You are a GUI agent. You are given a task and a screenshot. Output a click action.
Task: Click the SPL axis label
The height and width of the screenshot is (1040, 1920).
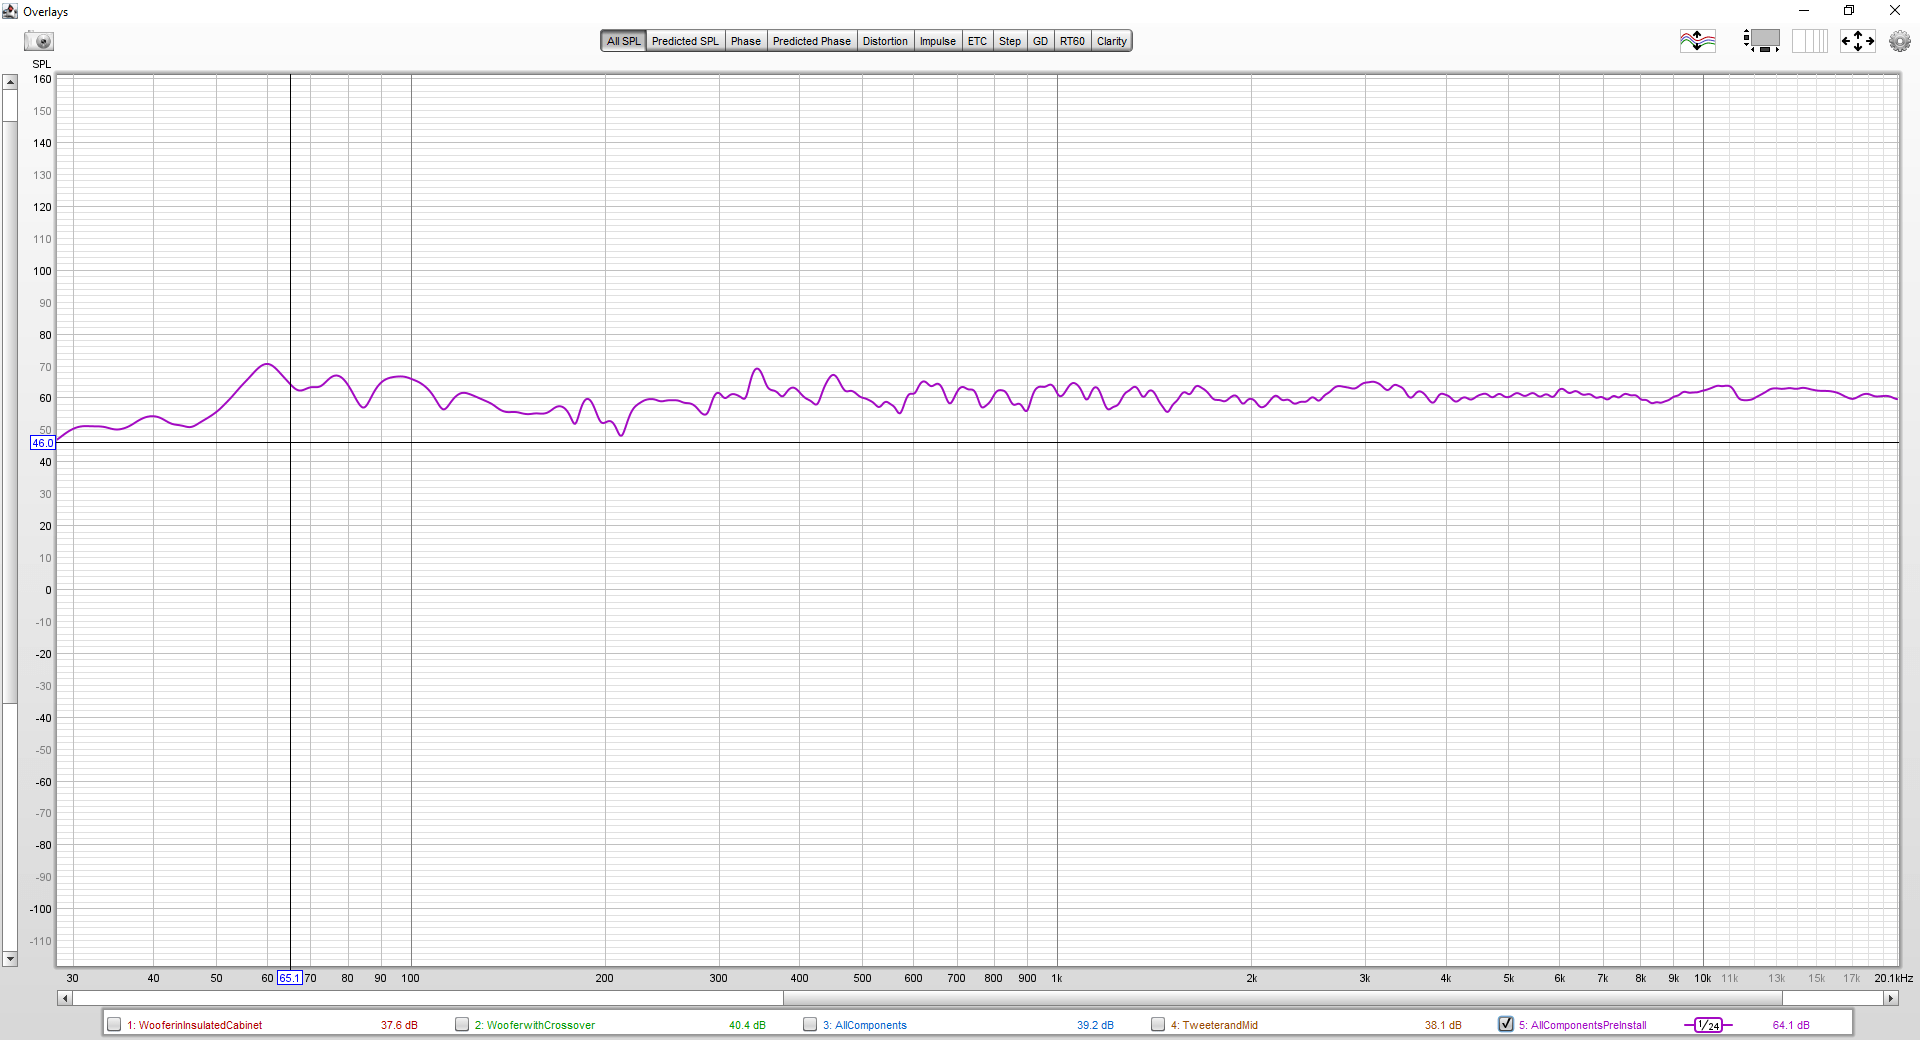pos(41,64)
